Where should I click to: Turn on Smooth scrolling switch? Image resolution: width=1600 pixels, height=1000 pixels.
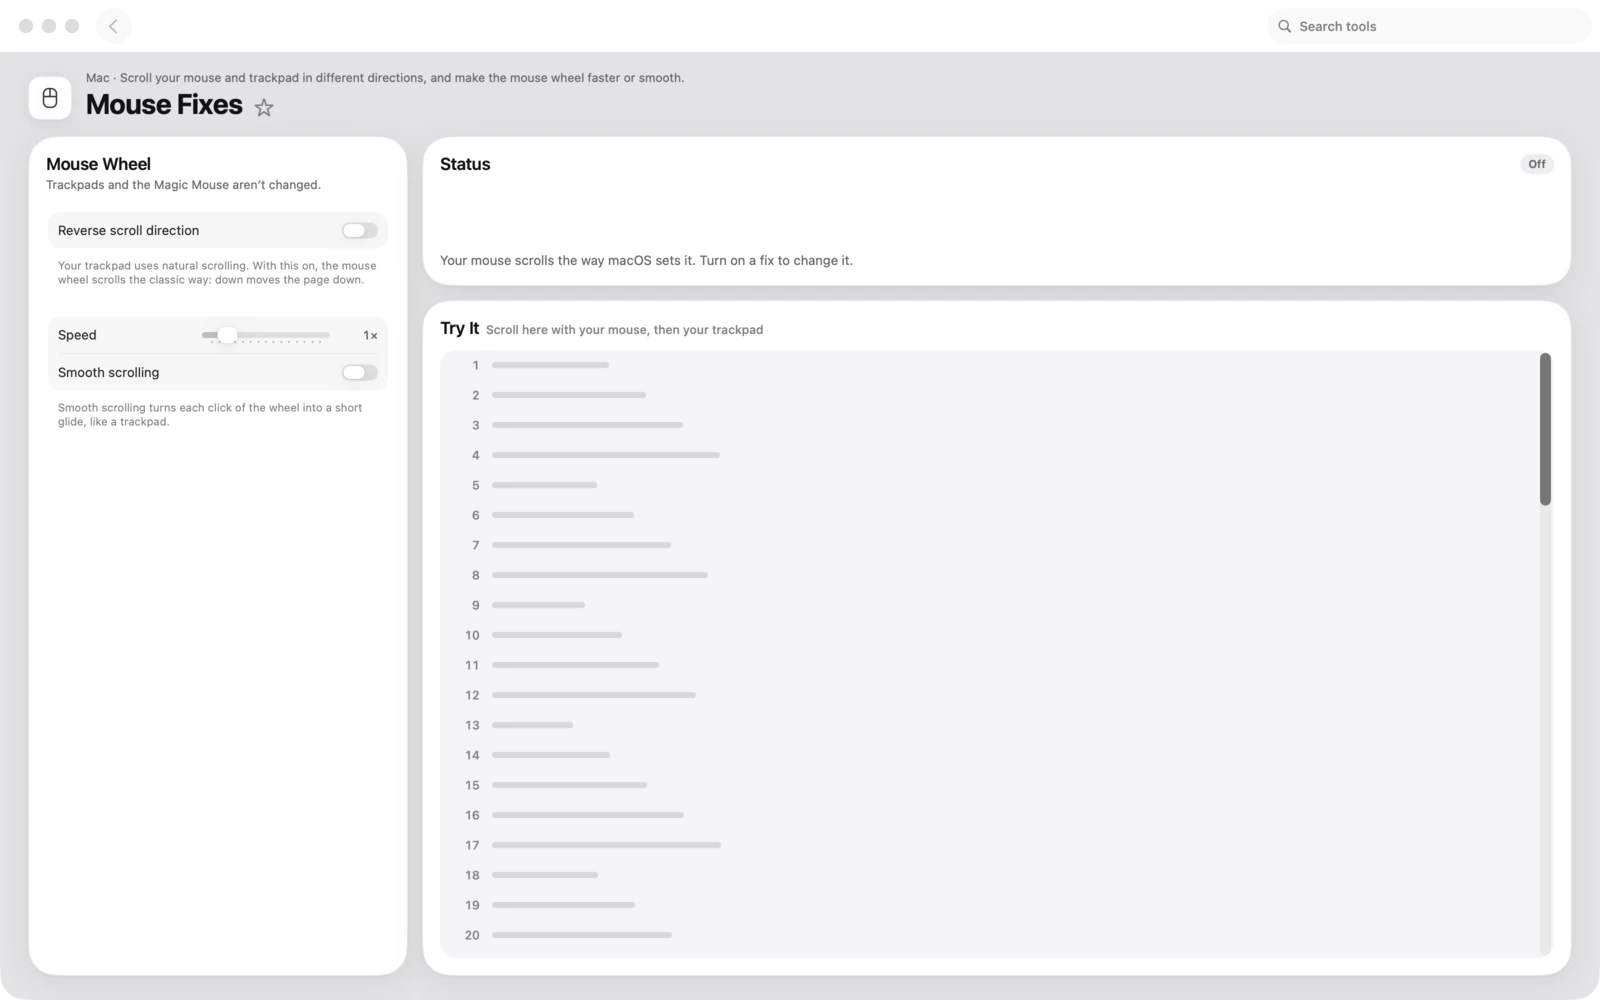[359, 373]
